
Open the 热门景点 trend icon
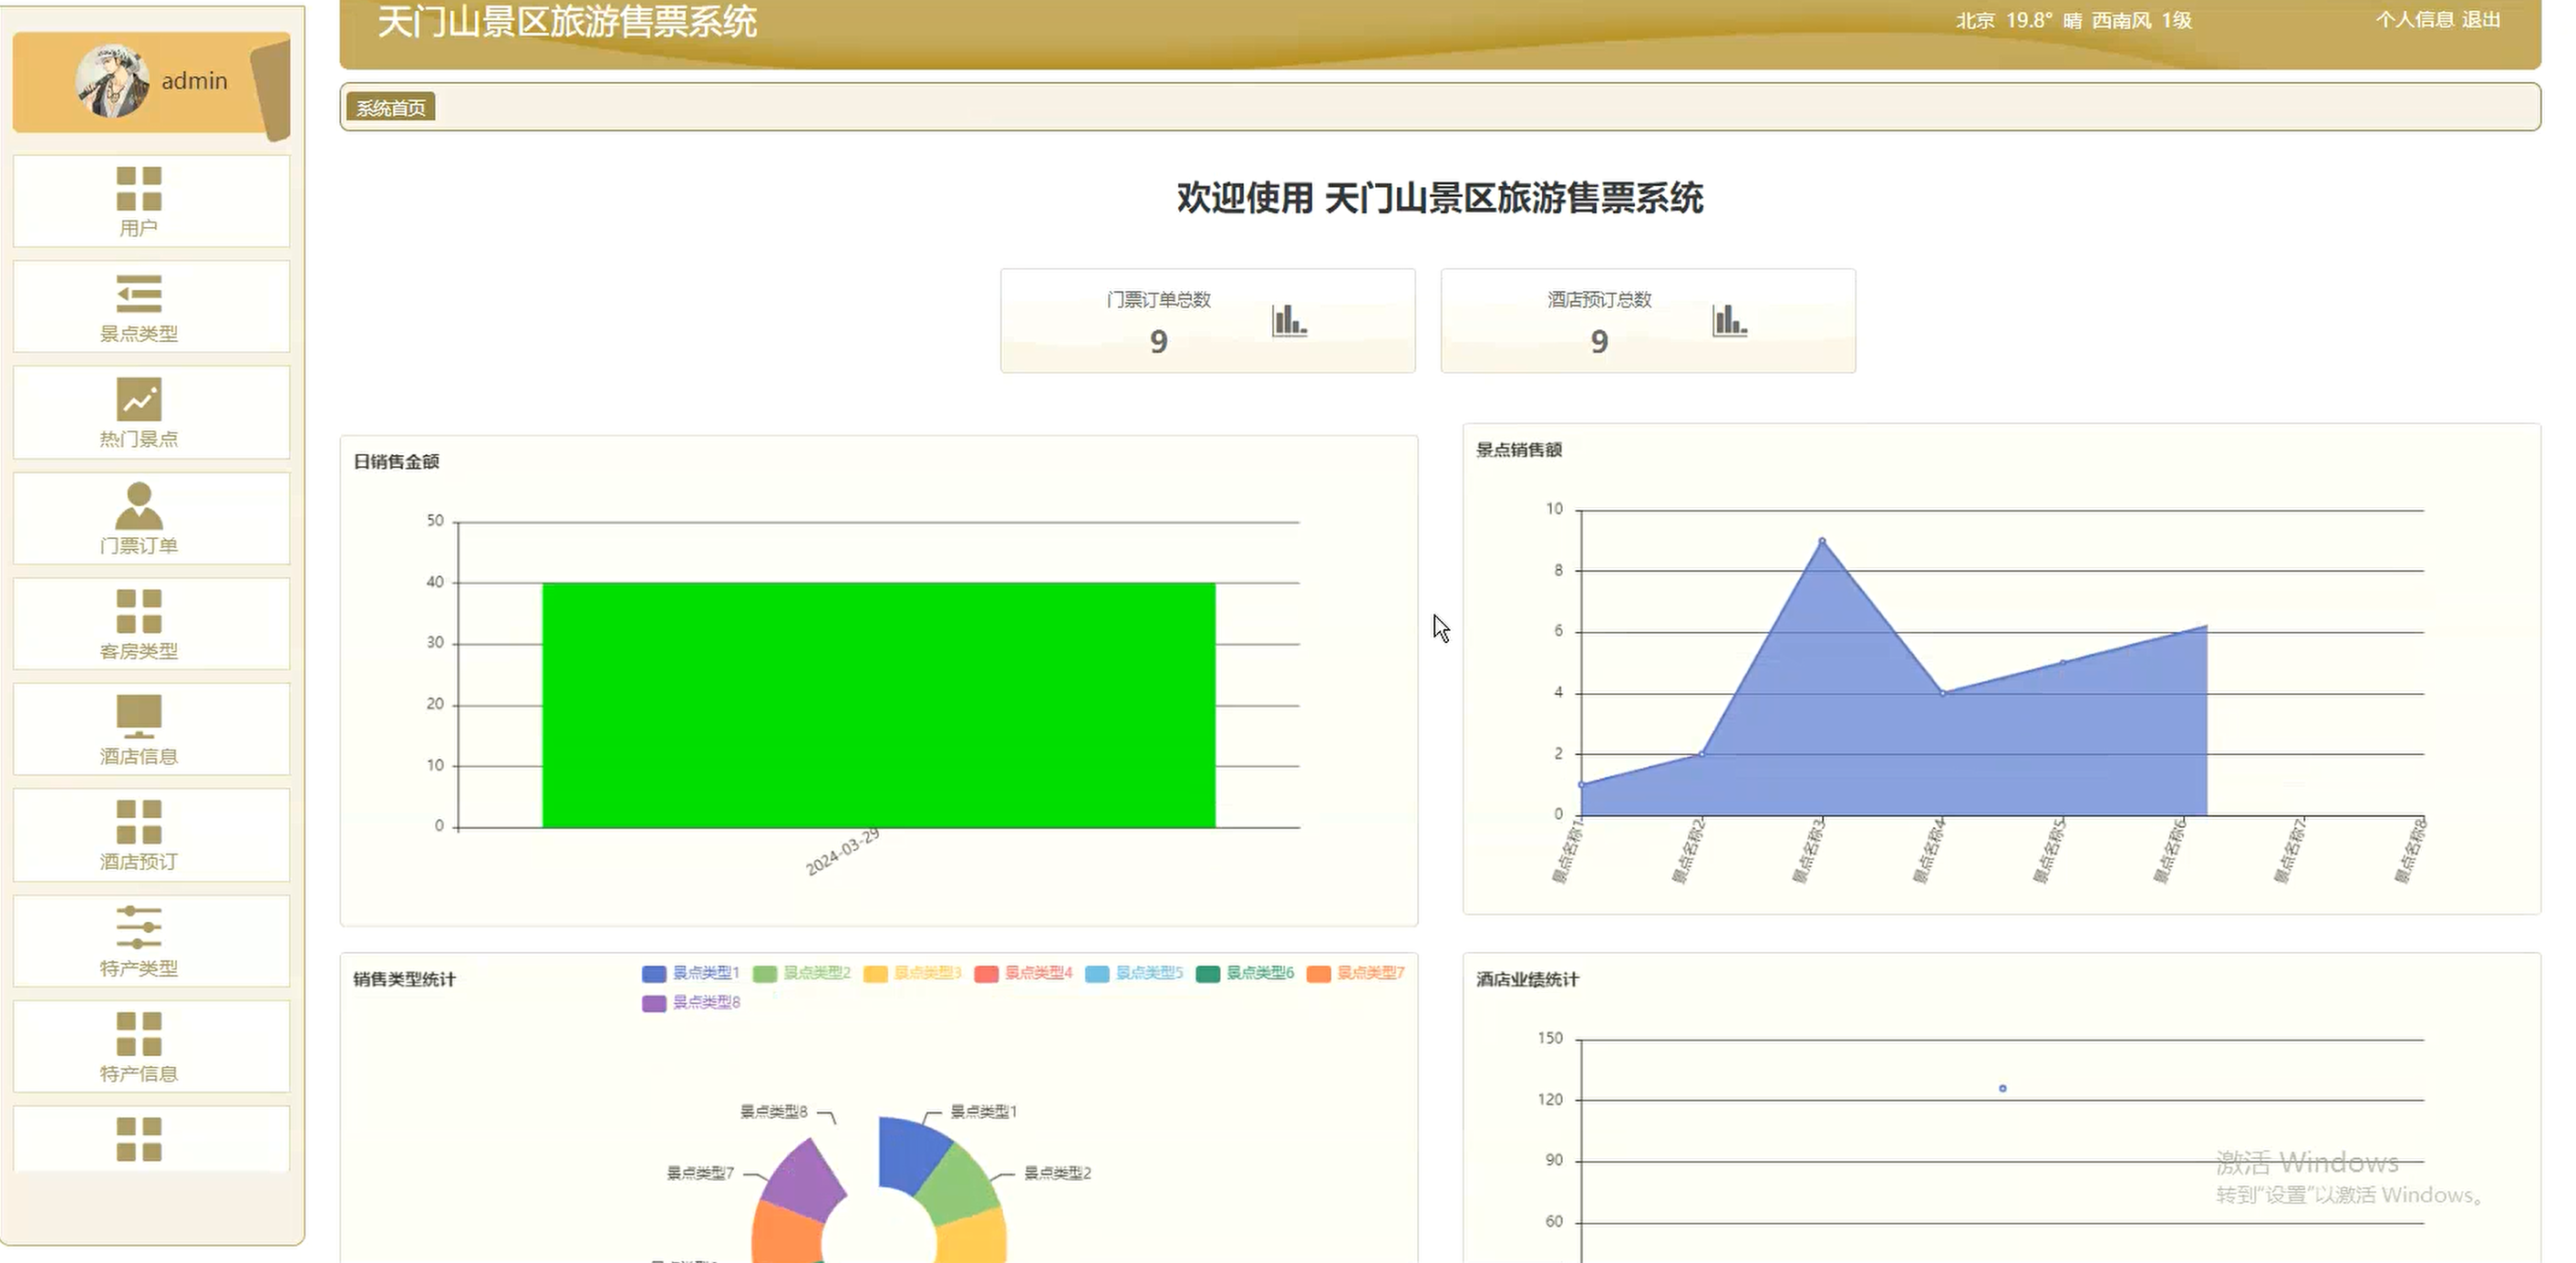point(139,399)
